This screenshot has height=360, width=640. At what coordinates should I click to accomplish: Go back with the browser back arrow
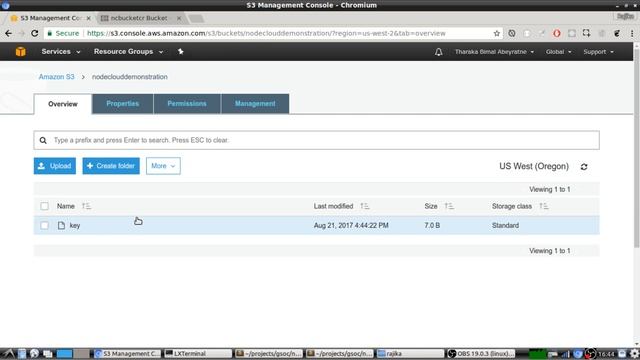9,33
